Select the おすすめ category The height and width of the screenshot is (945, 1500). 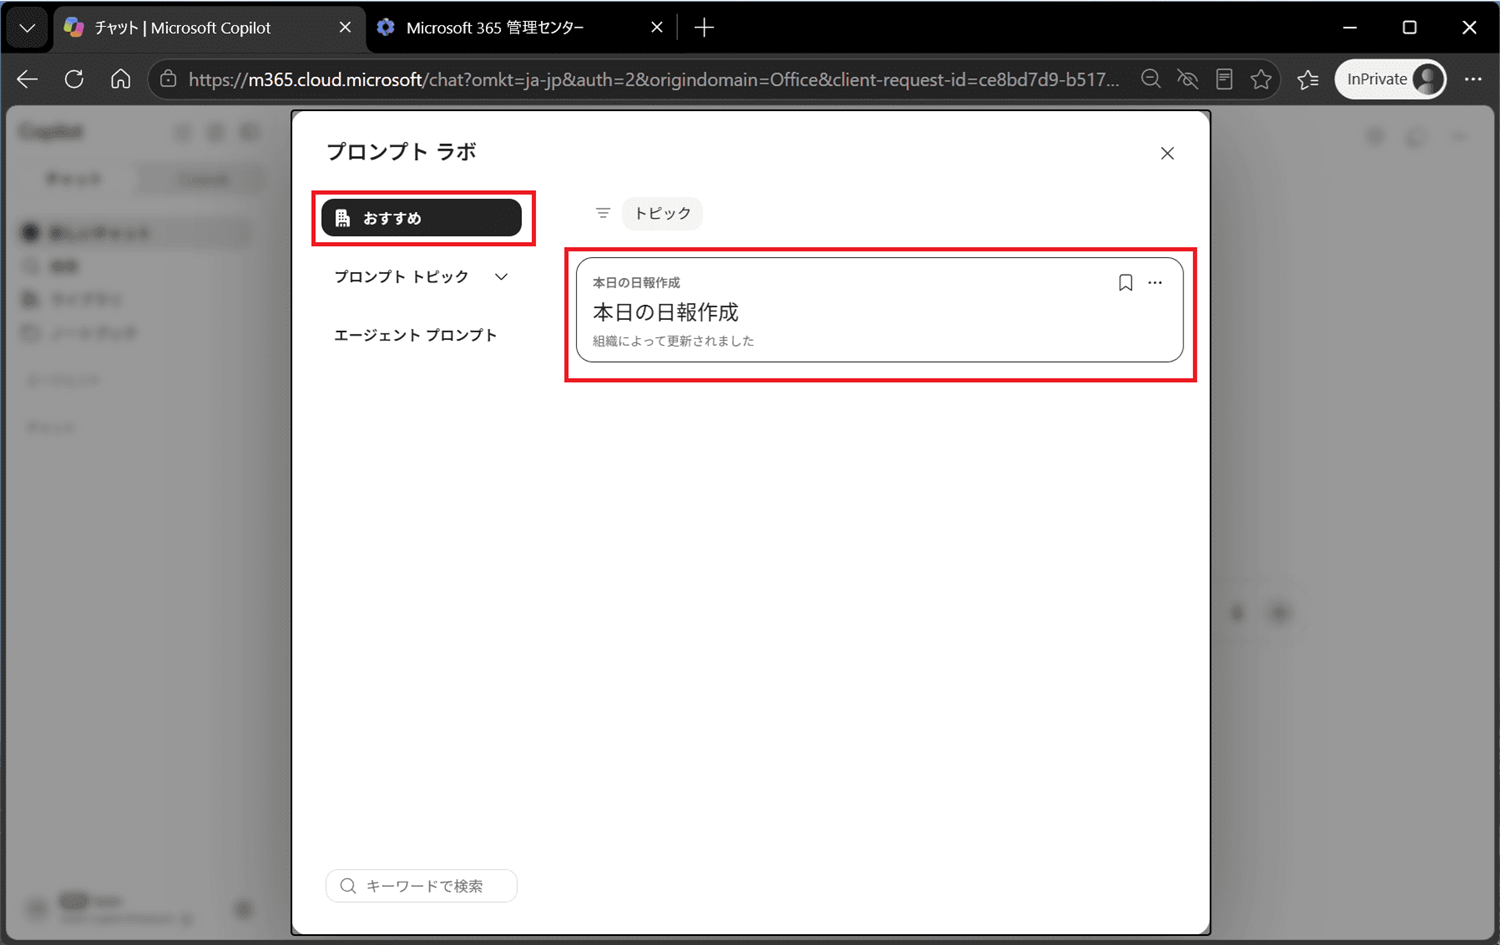(421, 218)
